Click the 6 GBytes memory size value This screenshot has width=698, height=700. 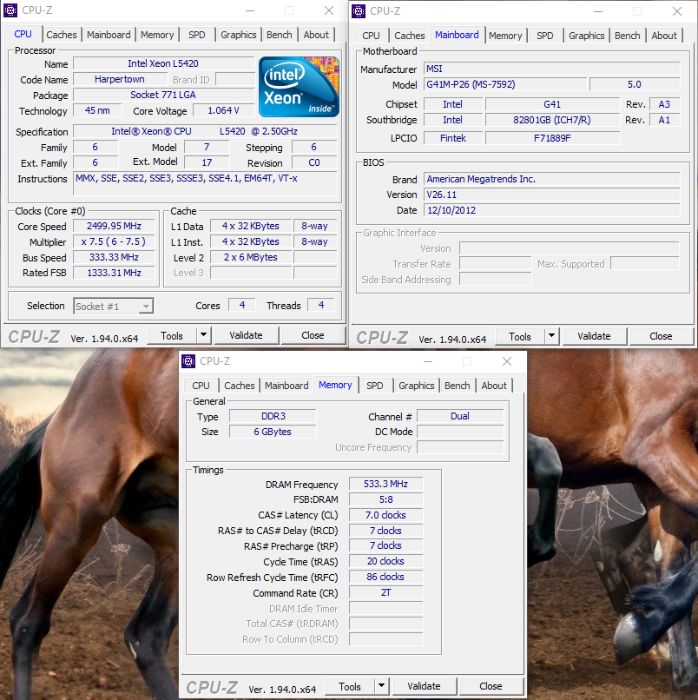(x=273, y=432)
